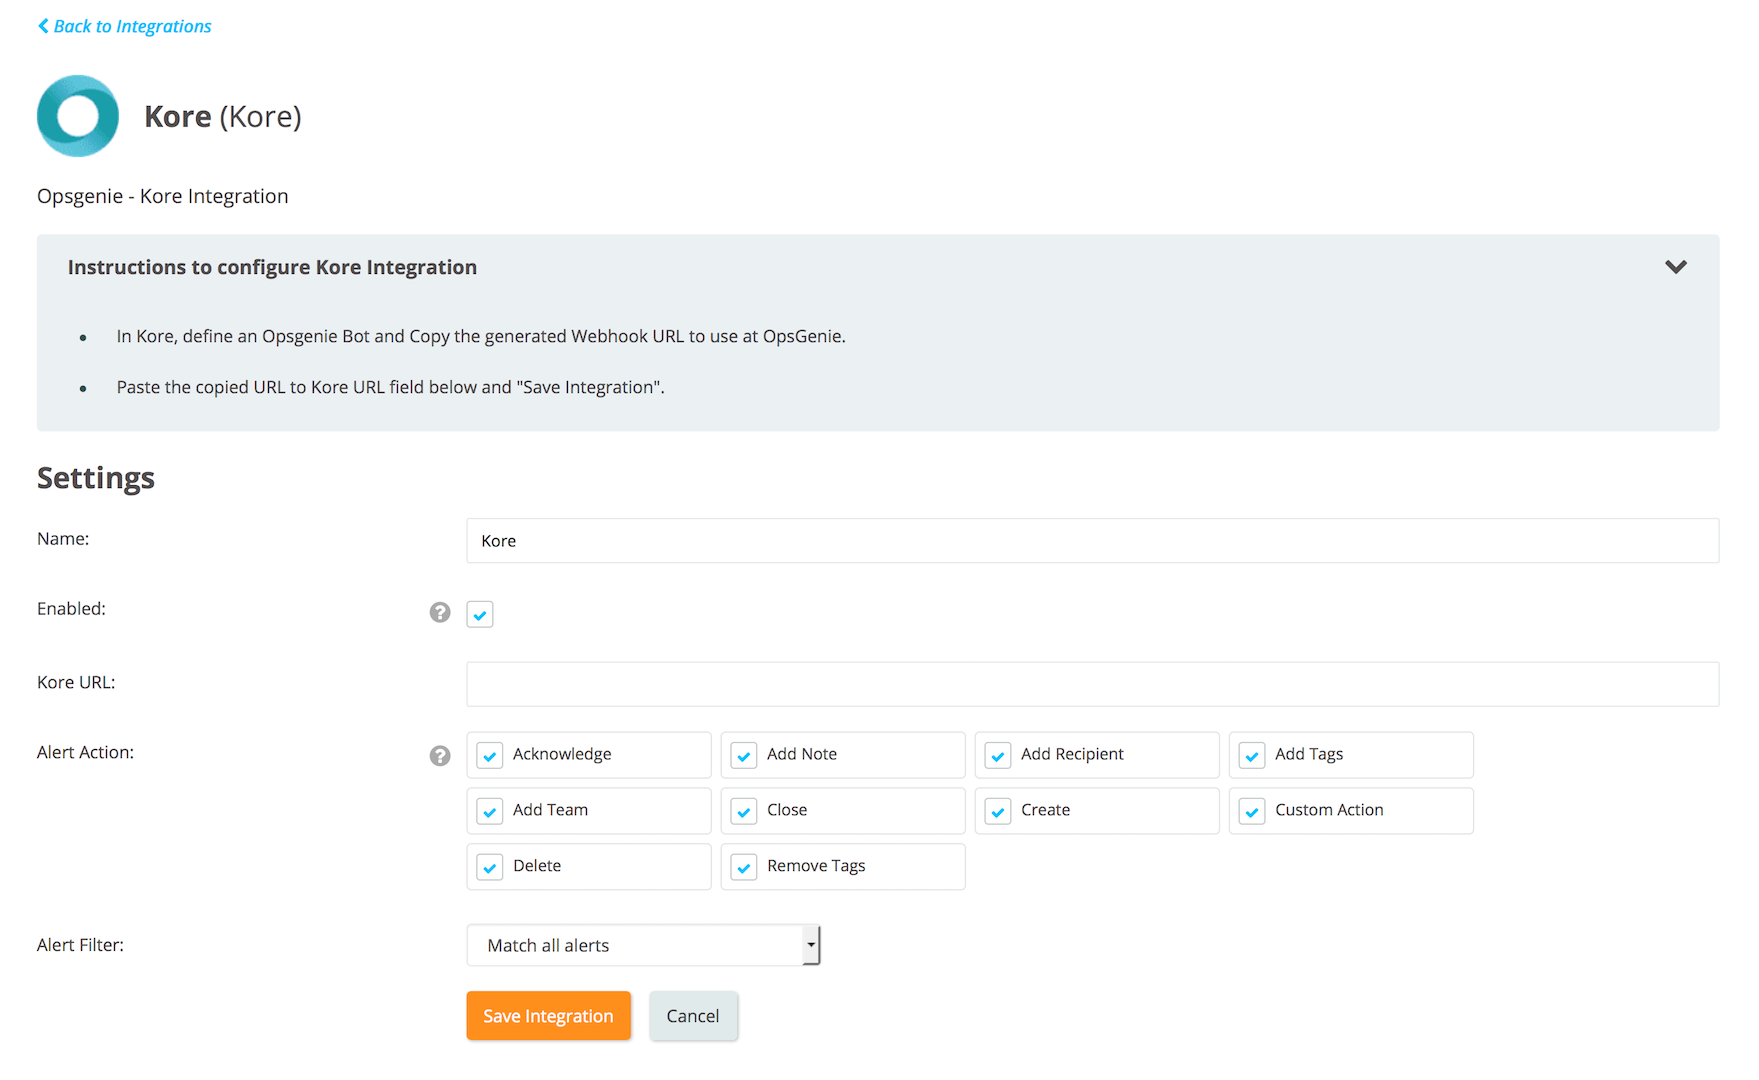The image size is (1759, 1080).
Task: Click the Alert Filter label
Action: coord(80,945)
